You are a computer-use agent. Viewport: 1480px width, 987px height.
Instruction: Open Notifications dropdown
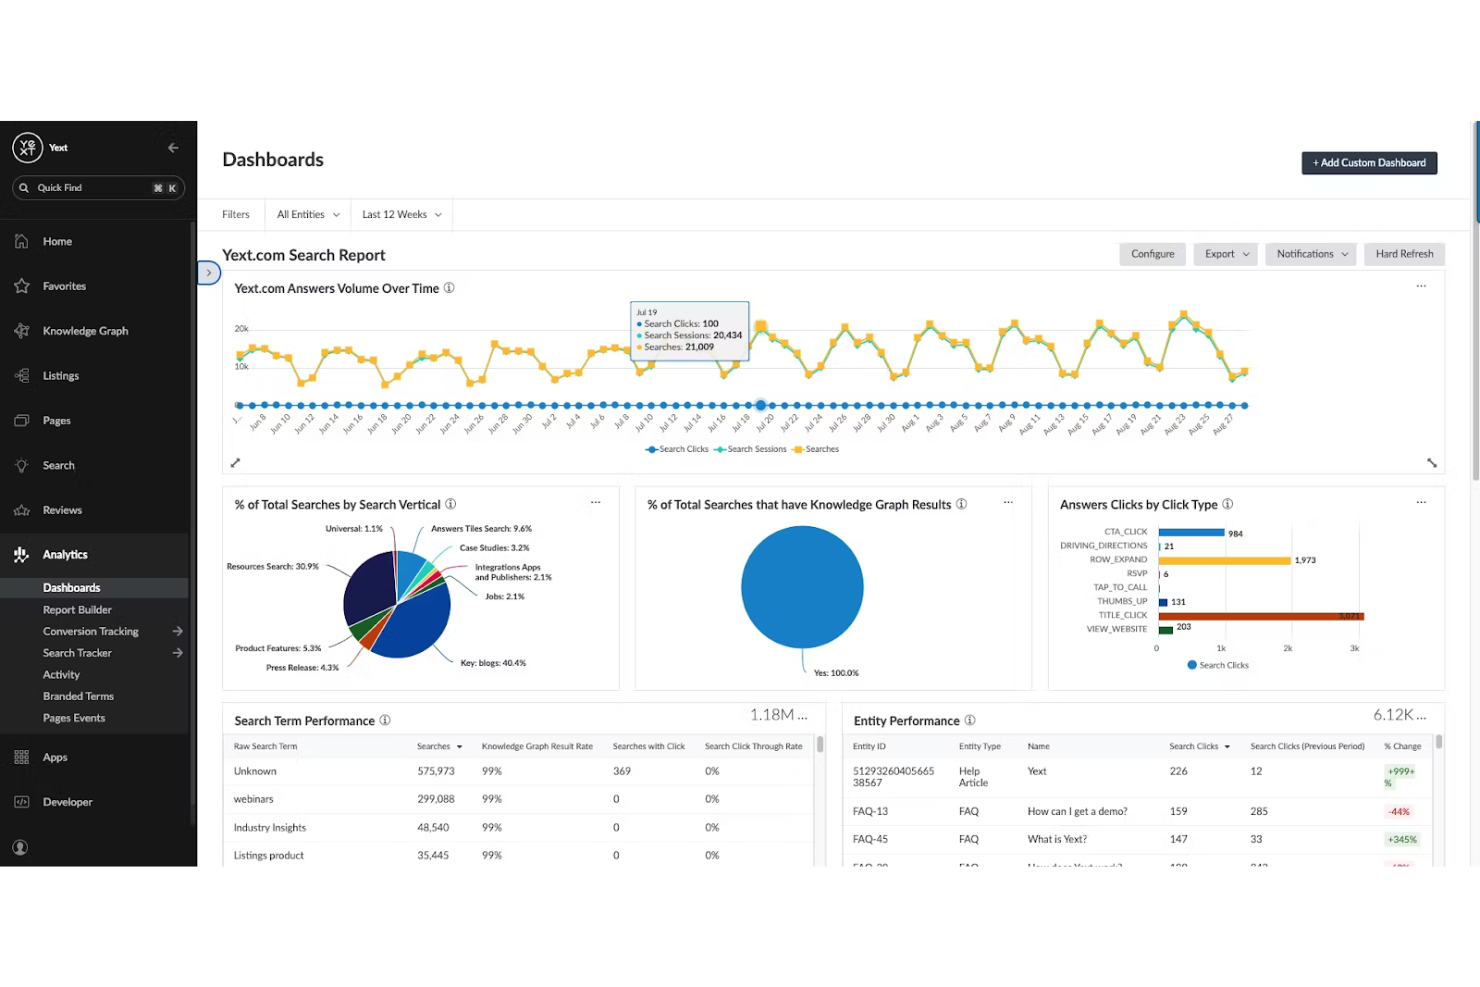[1311, 254]
